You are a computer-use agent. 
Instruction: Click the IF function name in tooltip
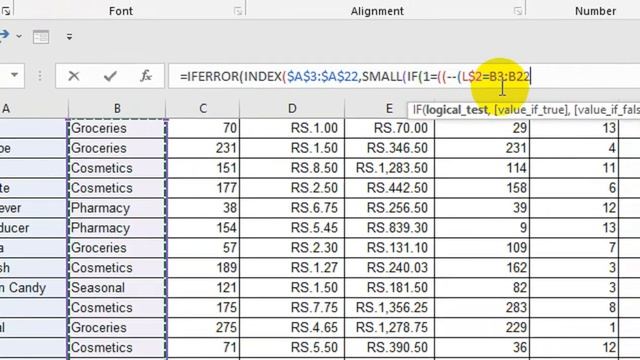pyautogui.click(x=418, y=110)
